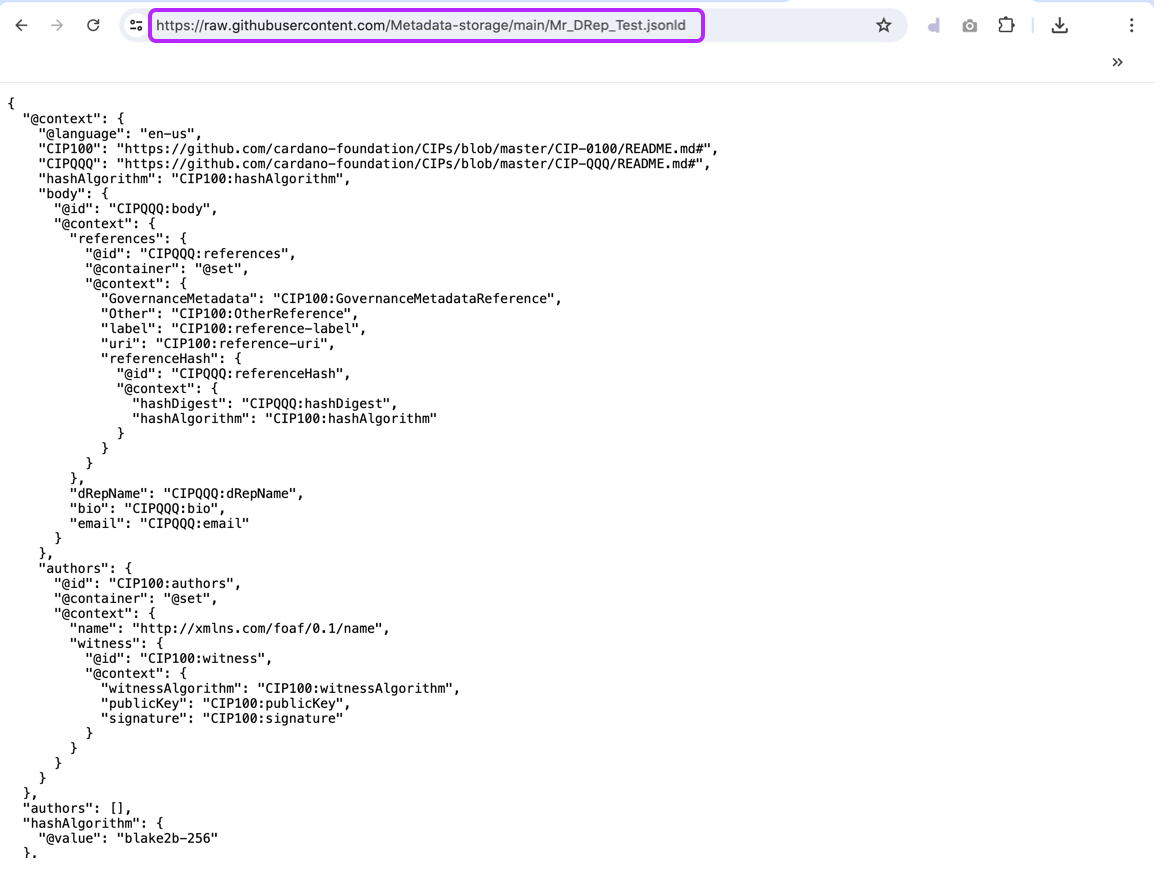Go back to the previous page
Image resolution: width=1156 pixels, height=890 pixels.
click(21, 26)
